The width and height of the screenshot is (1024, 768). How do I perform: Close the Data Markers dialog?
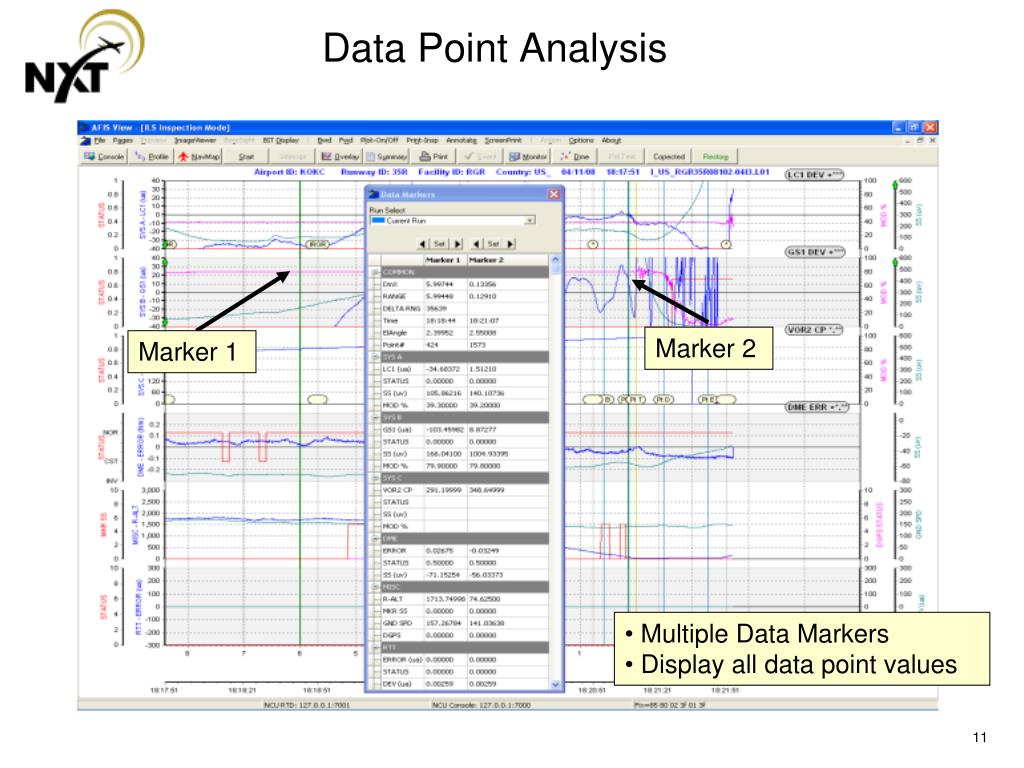[554, 194]
